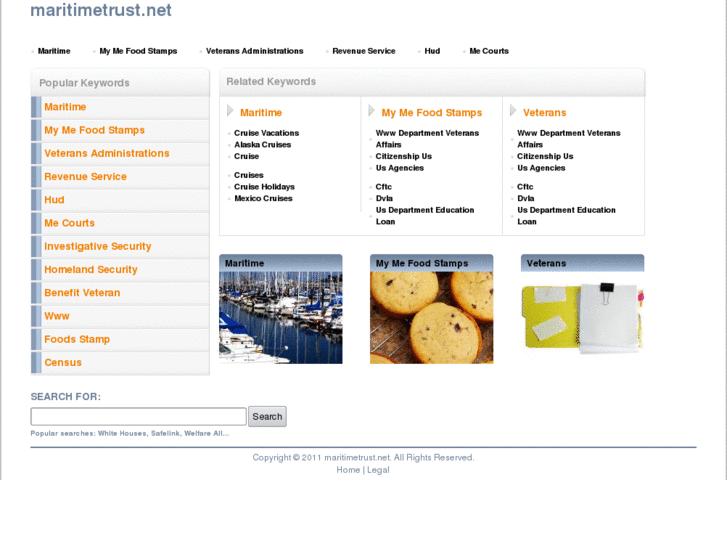Image resolution: width=727 pixels, height=545 pixels.
Task: Open Me Courts in top navigation
Action: click(489, 51)
